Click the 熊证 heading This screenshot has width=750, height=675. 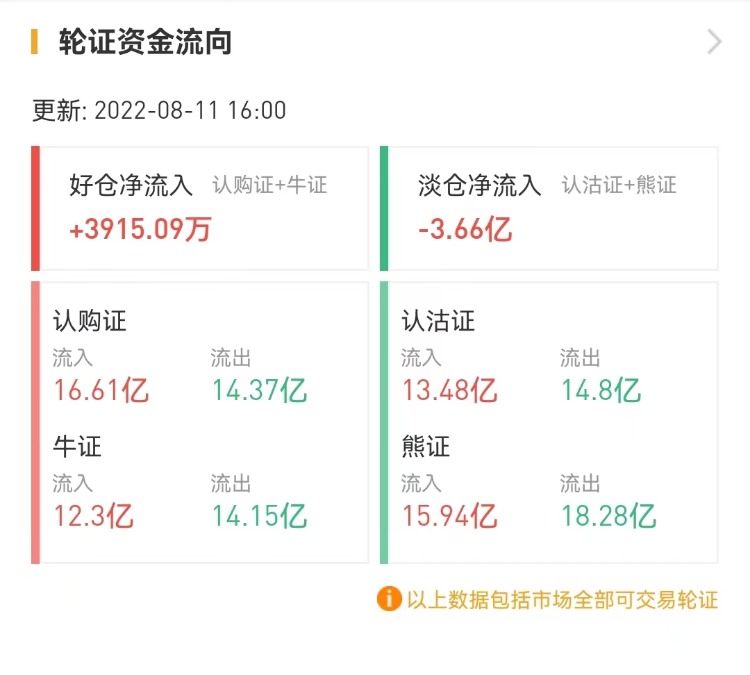[425, 446]
